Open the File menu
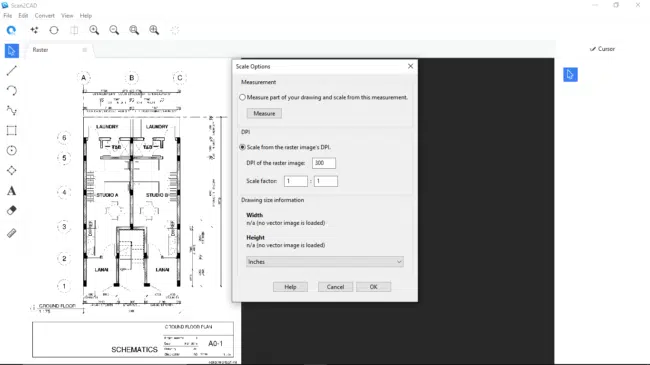Viewport: 650px width, 365px height. 7,16
